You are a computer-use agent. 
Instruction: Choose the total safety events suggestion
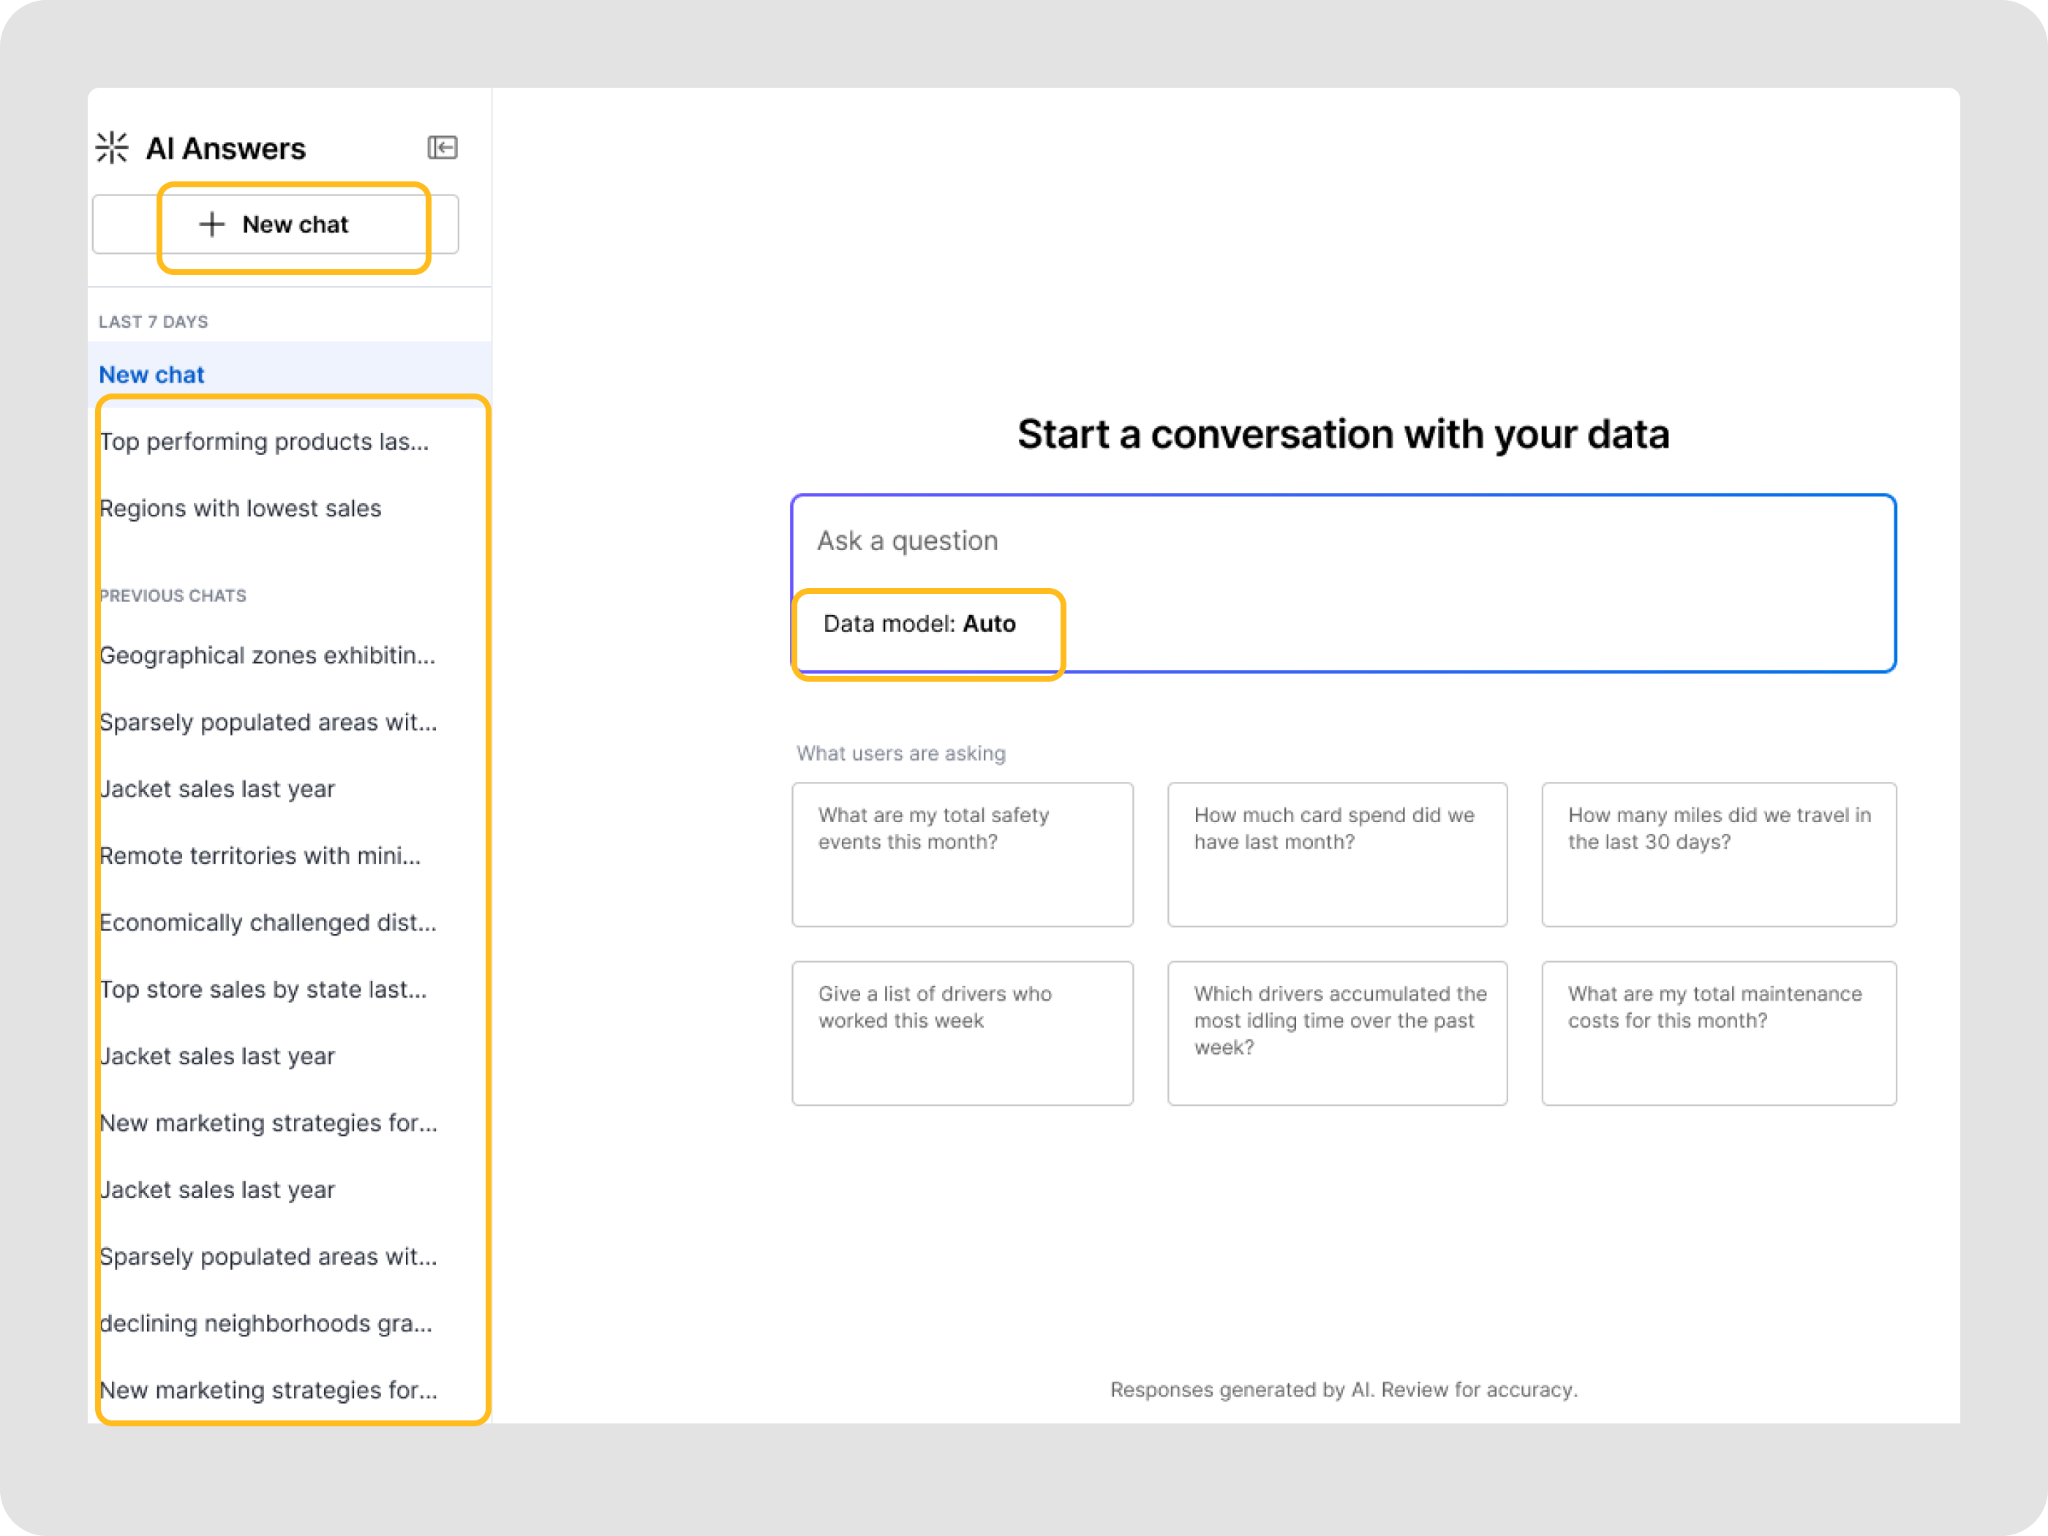(962, 854)
